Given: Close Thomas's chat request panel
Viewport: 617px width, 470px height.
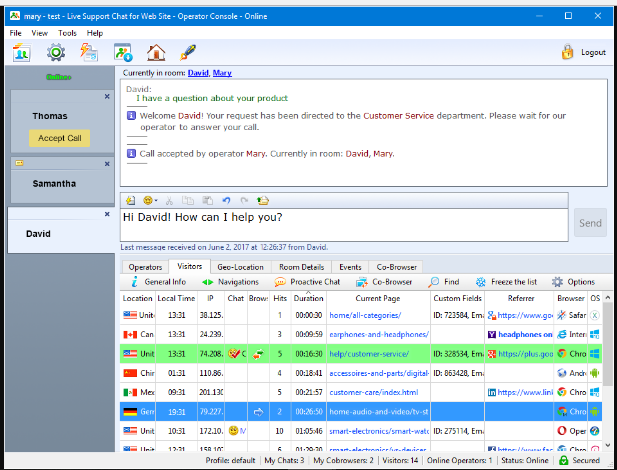Looking at the screenshot, I should click(x=107, y=96).
